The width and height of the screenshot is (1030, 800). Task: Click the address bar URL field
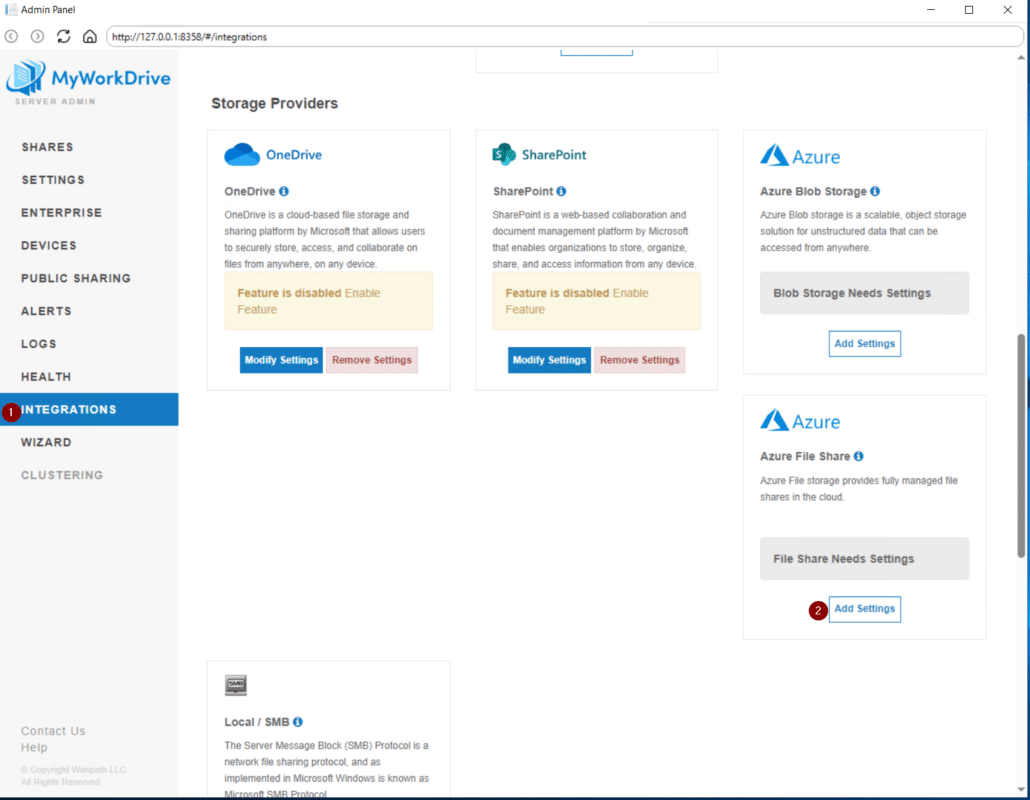pyautogui.click(x=564, y=37)
